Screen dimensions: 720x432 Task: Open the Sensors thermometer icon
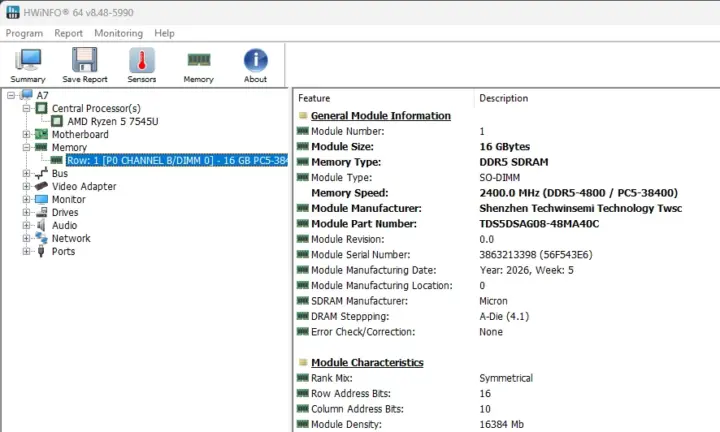point(142,60)
